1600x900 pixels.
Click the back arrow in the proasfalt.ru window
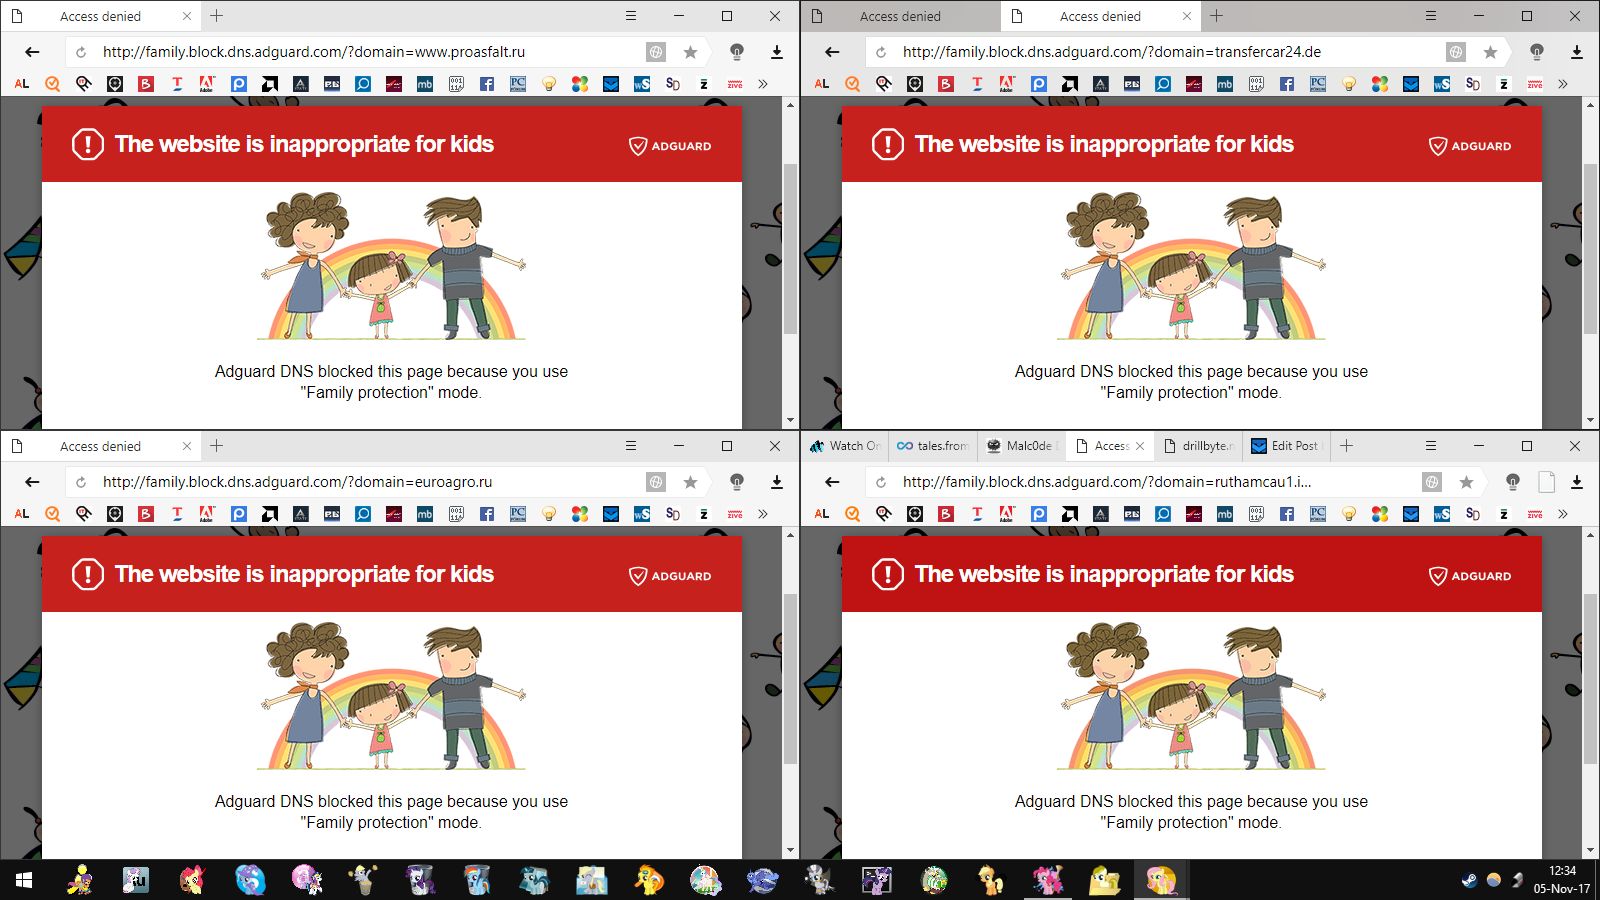click(x=32, y=52)
